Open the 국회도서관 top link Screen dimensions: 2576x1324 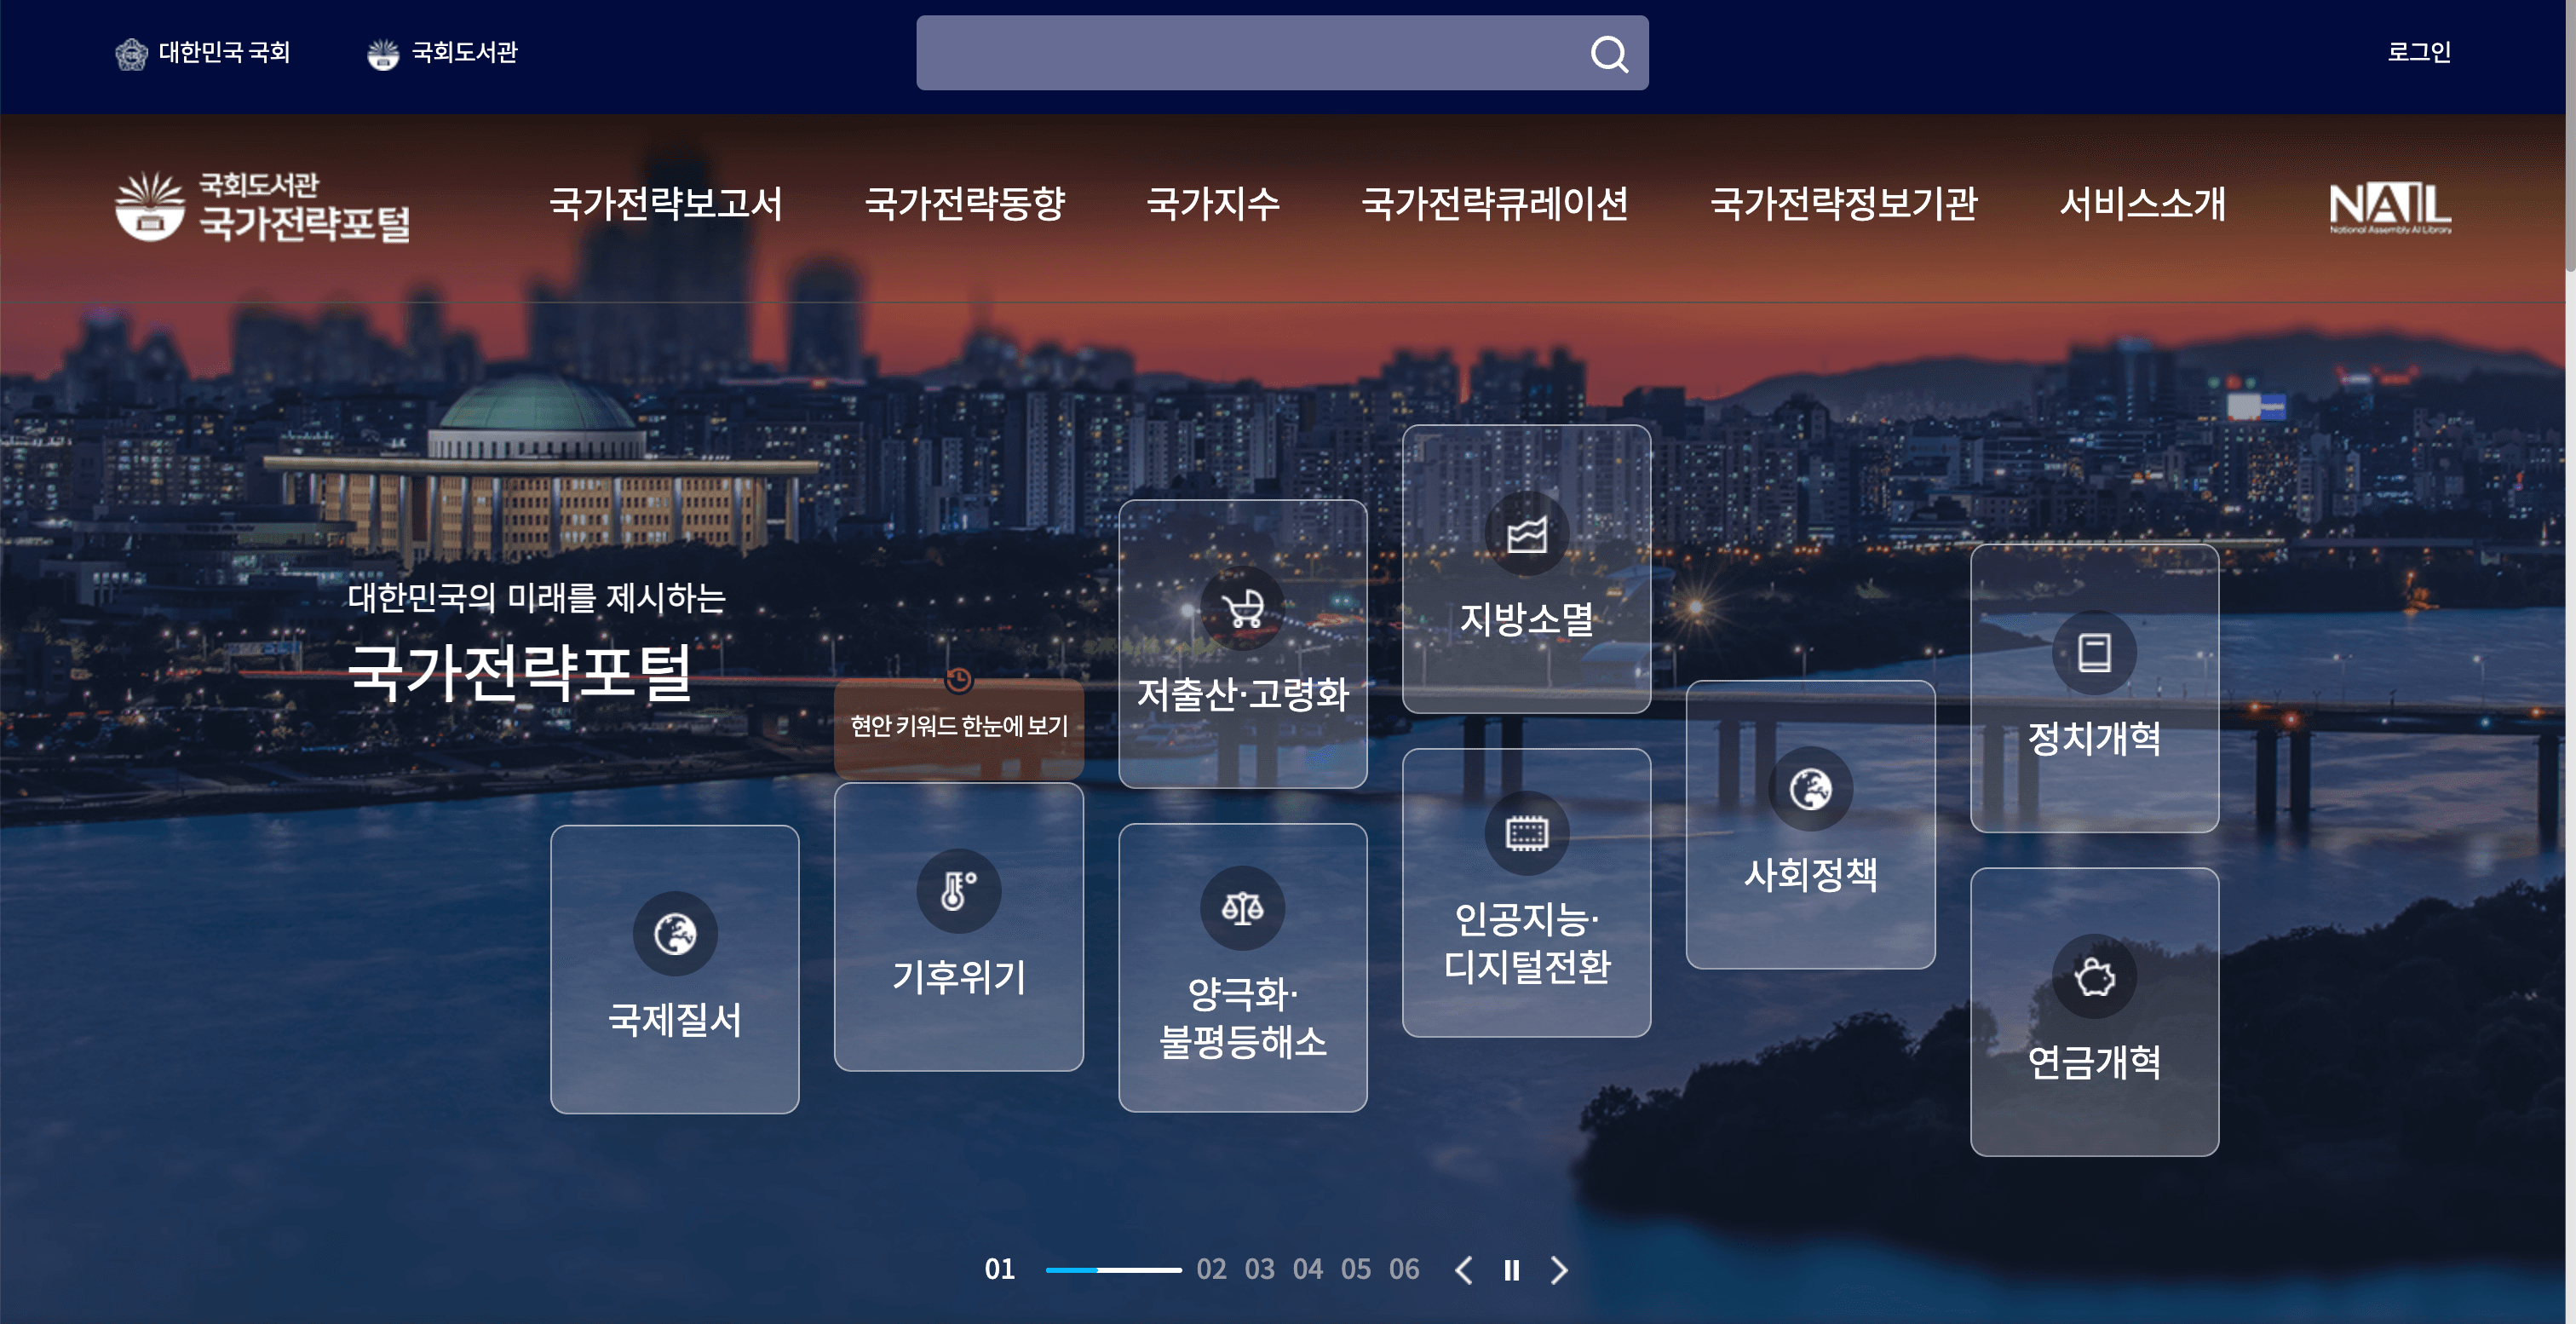coord(442,53)
